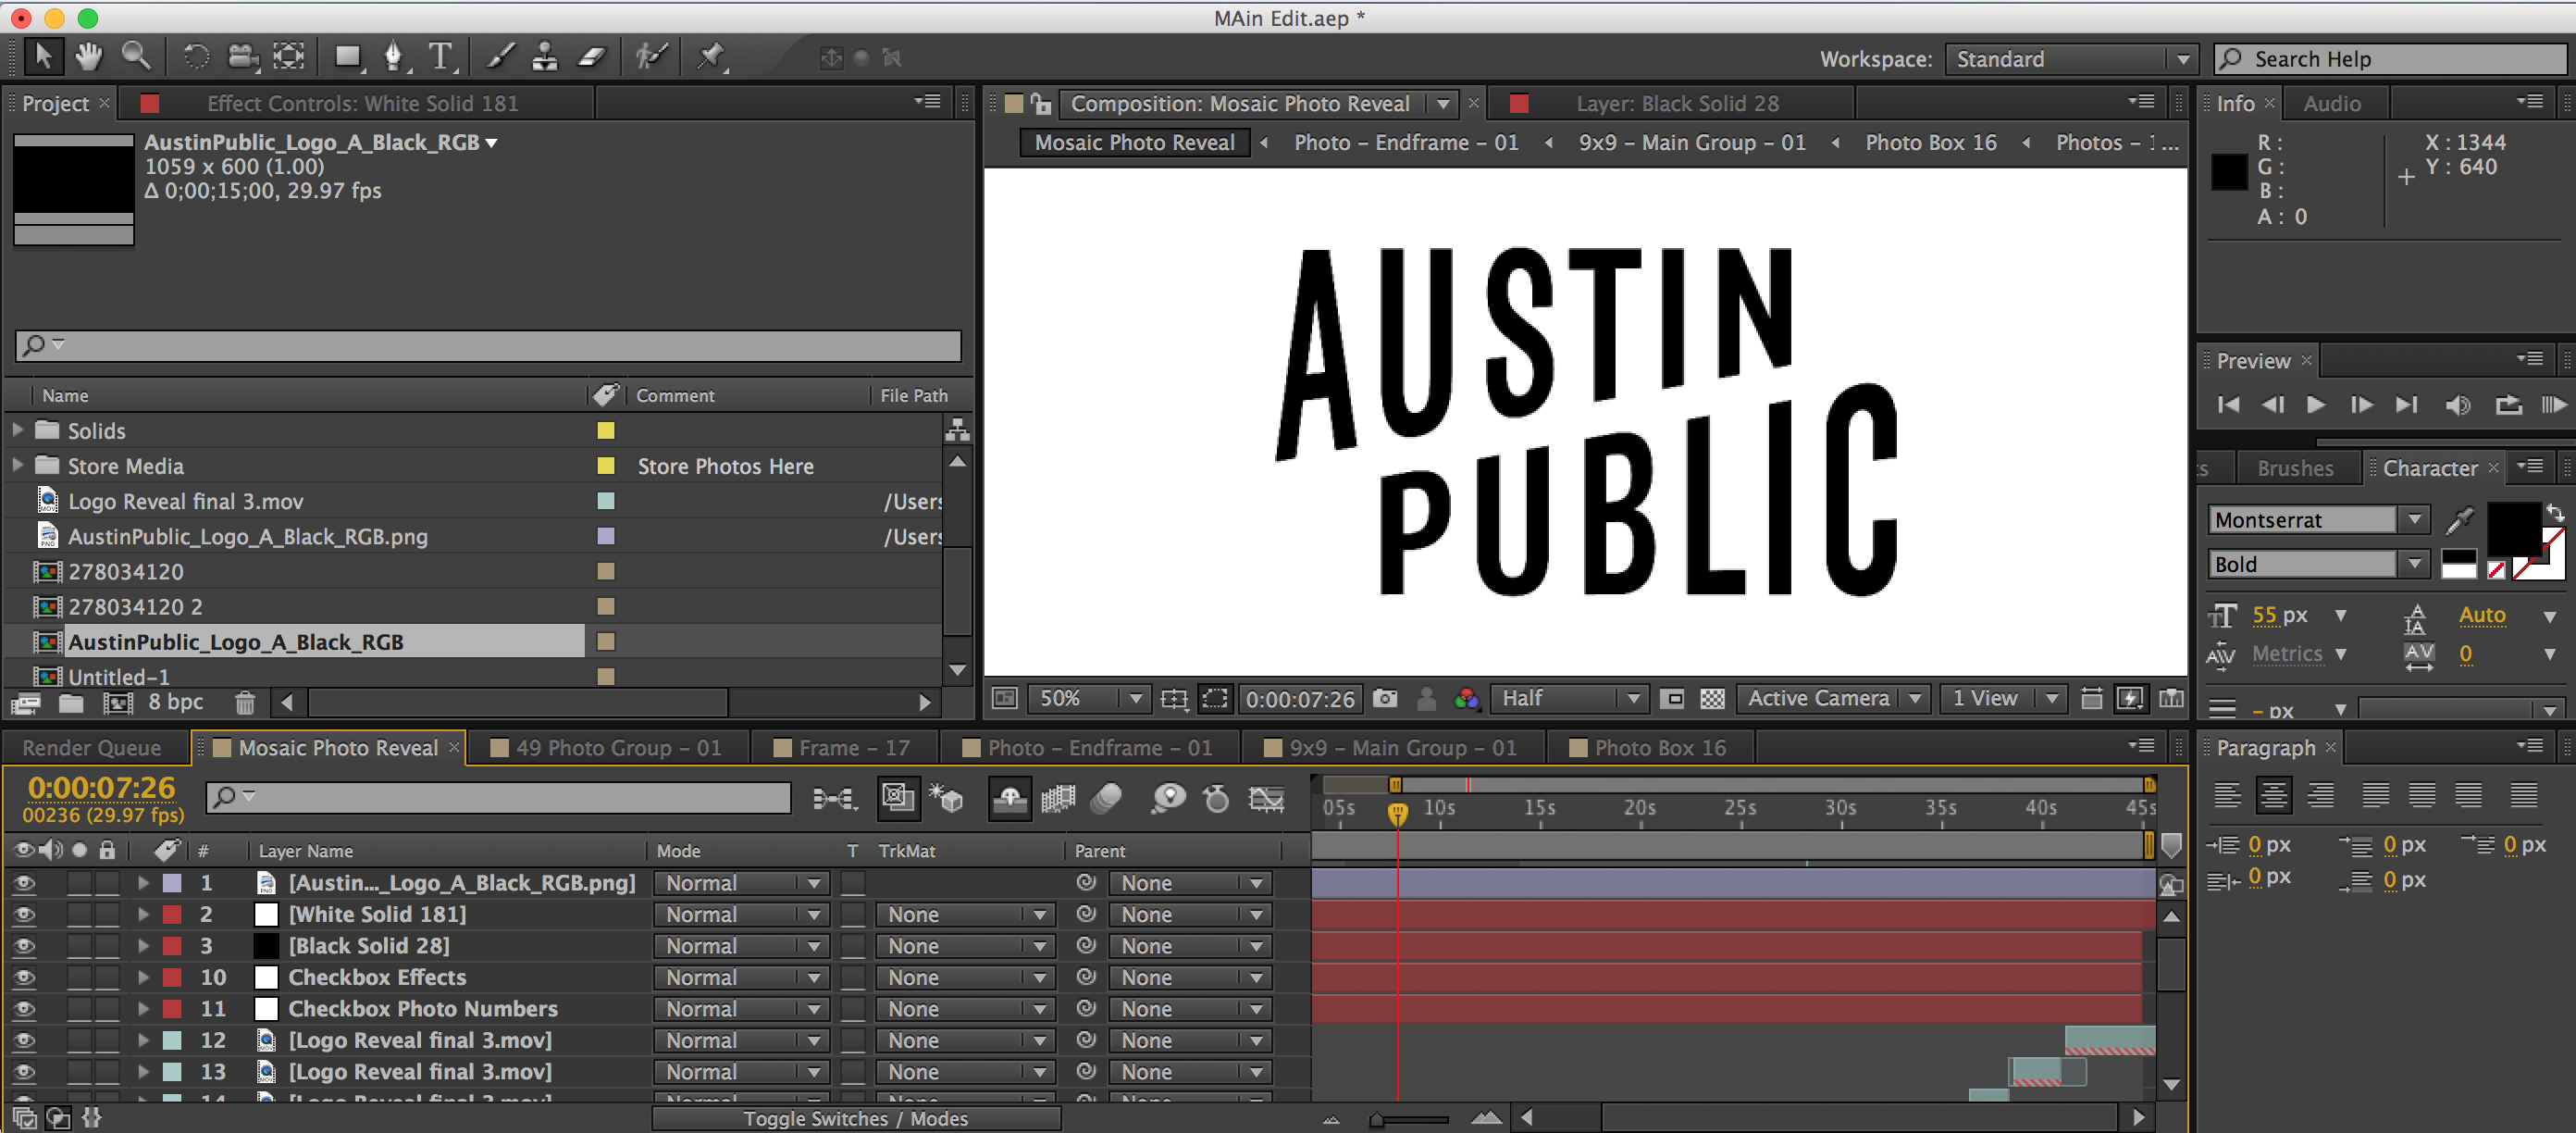This screenshot has height=1133, width=2576.
Task: Toggle the transparency grid in viewer
Action: tap(1712, 698)
